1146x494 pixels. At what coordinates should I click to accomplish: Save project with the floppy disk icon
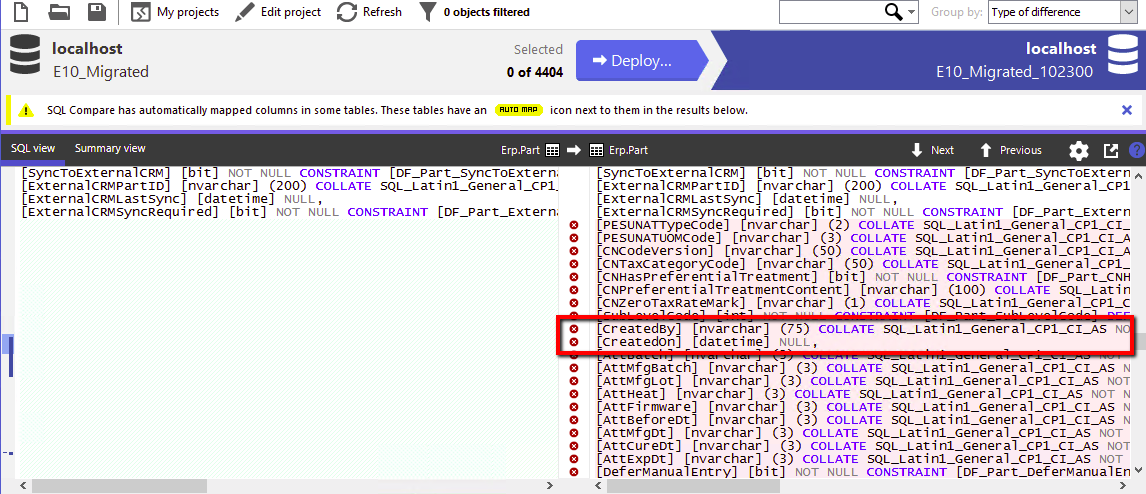tap(96, 12)
